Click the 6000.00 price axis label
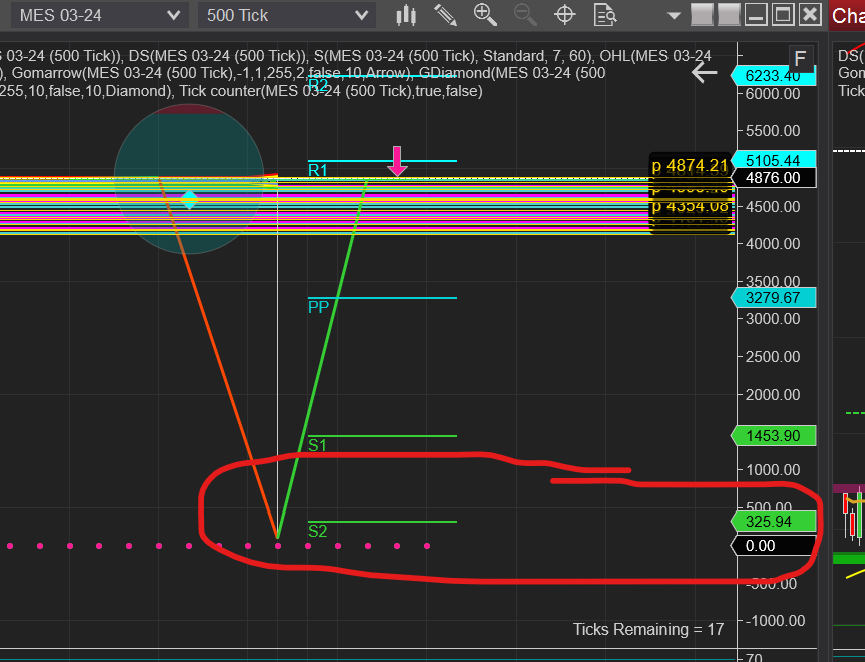865x662 pixels. (772, 94)
